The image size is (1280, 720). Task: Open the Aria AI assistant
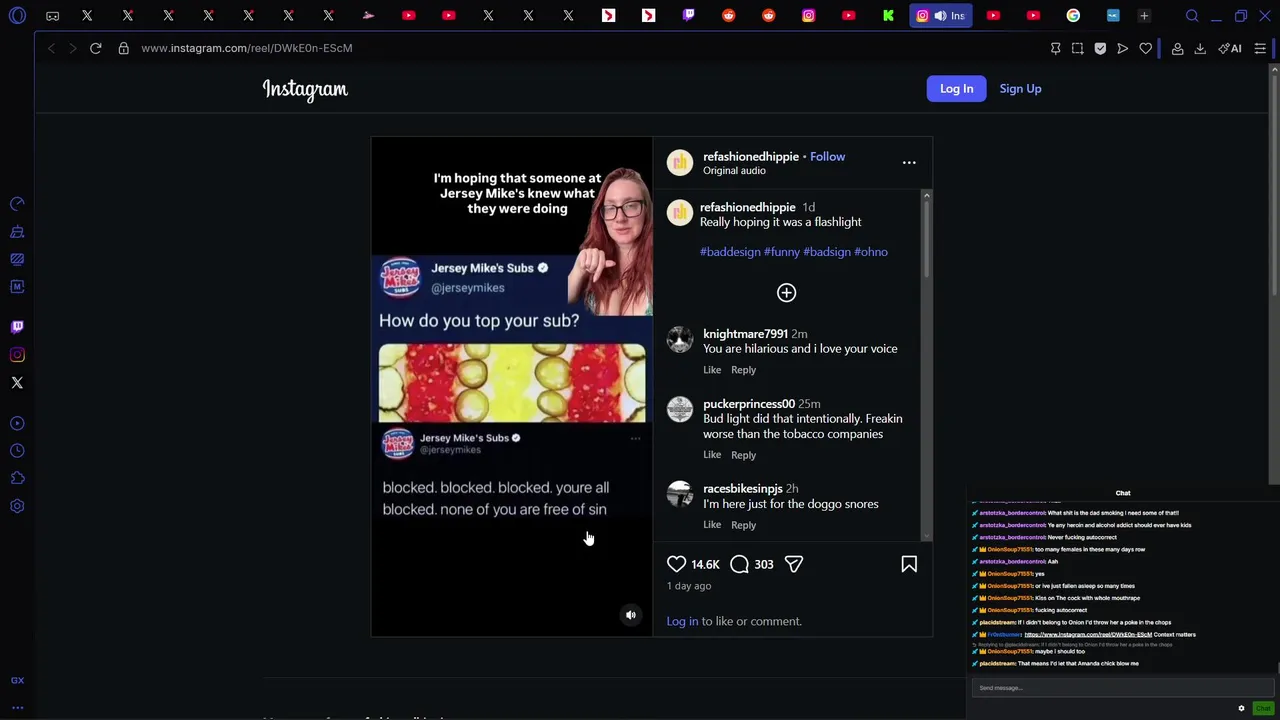[x=1230, y=48]
